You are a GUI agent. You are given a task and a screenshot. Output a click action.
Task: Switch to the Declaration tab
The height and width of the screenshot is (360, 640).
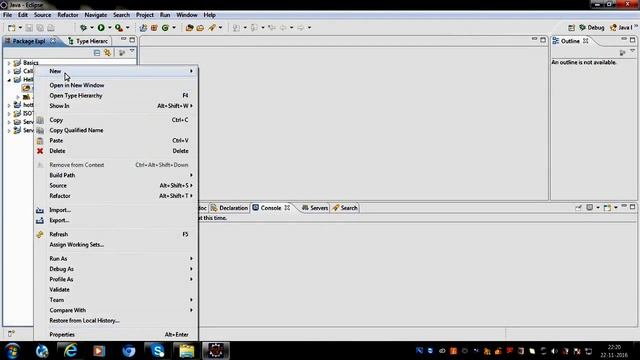click(229, 208)
